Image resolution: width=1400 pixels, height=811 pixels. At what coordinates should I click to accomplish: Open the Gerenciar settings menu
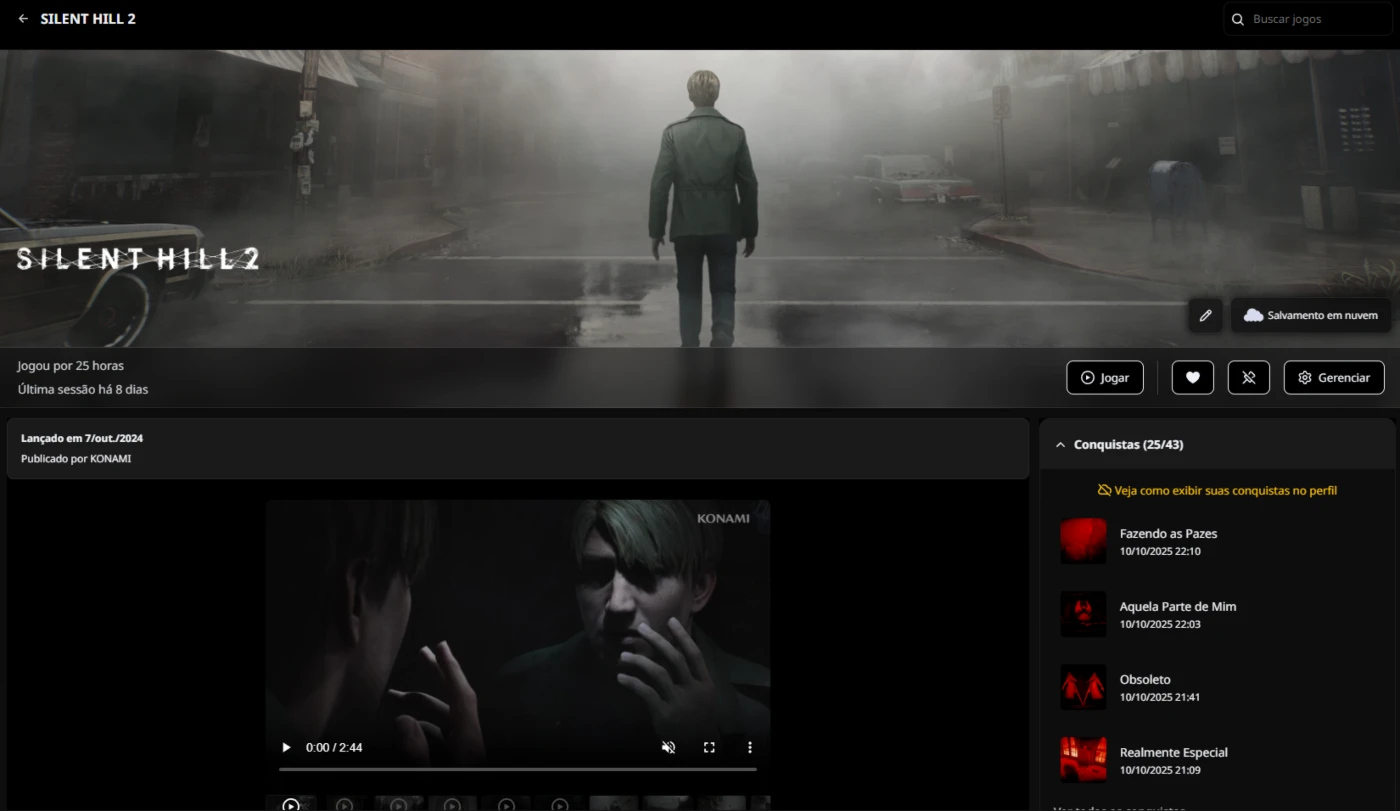(x=1334, y=378)
